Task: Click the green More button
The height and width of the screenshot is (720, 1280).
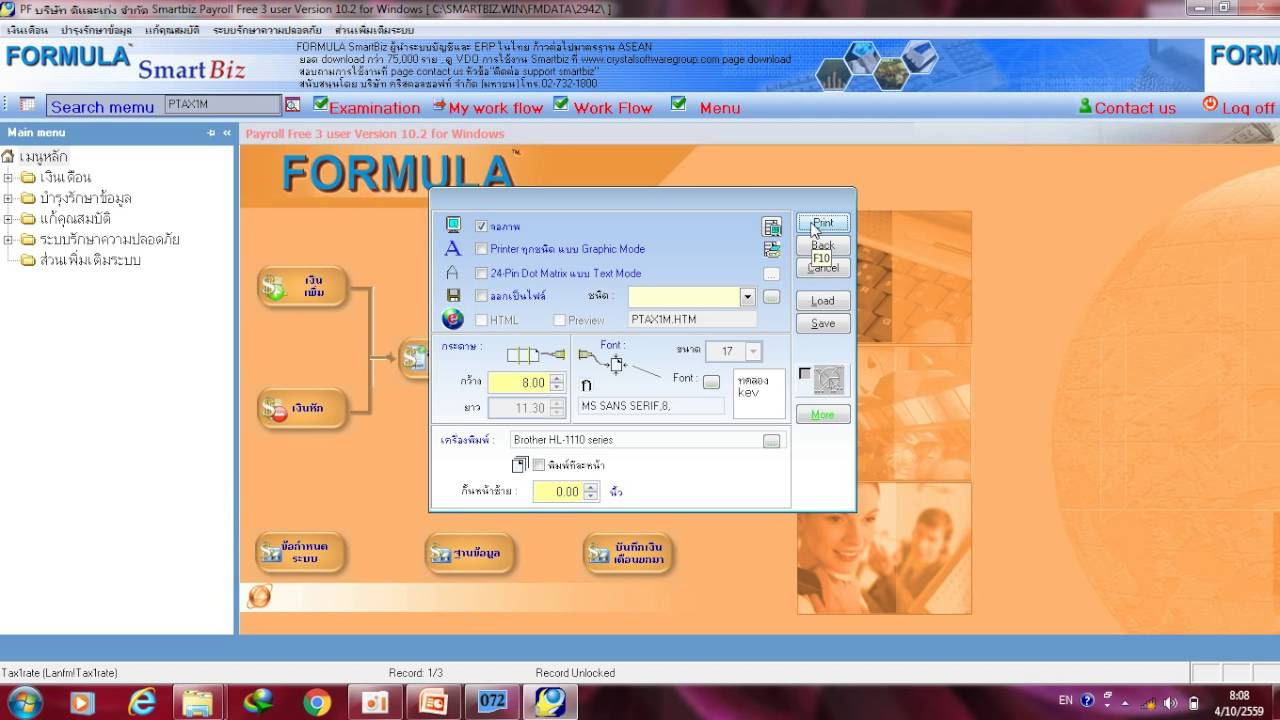Action: pos(823,415)
